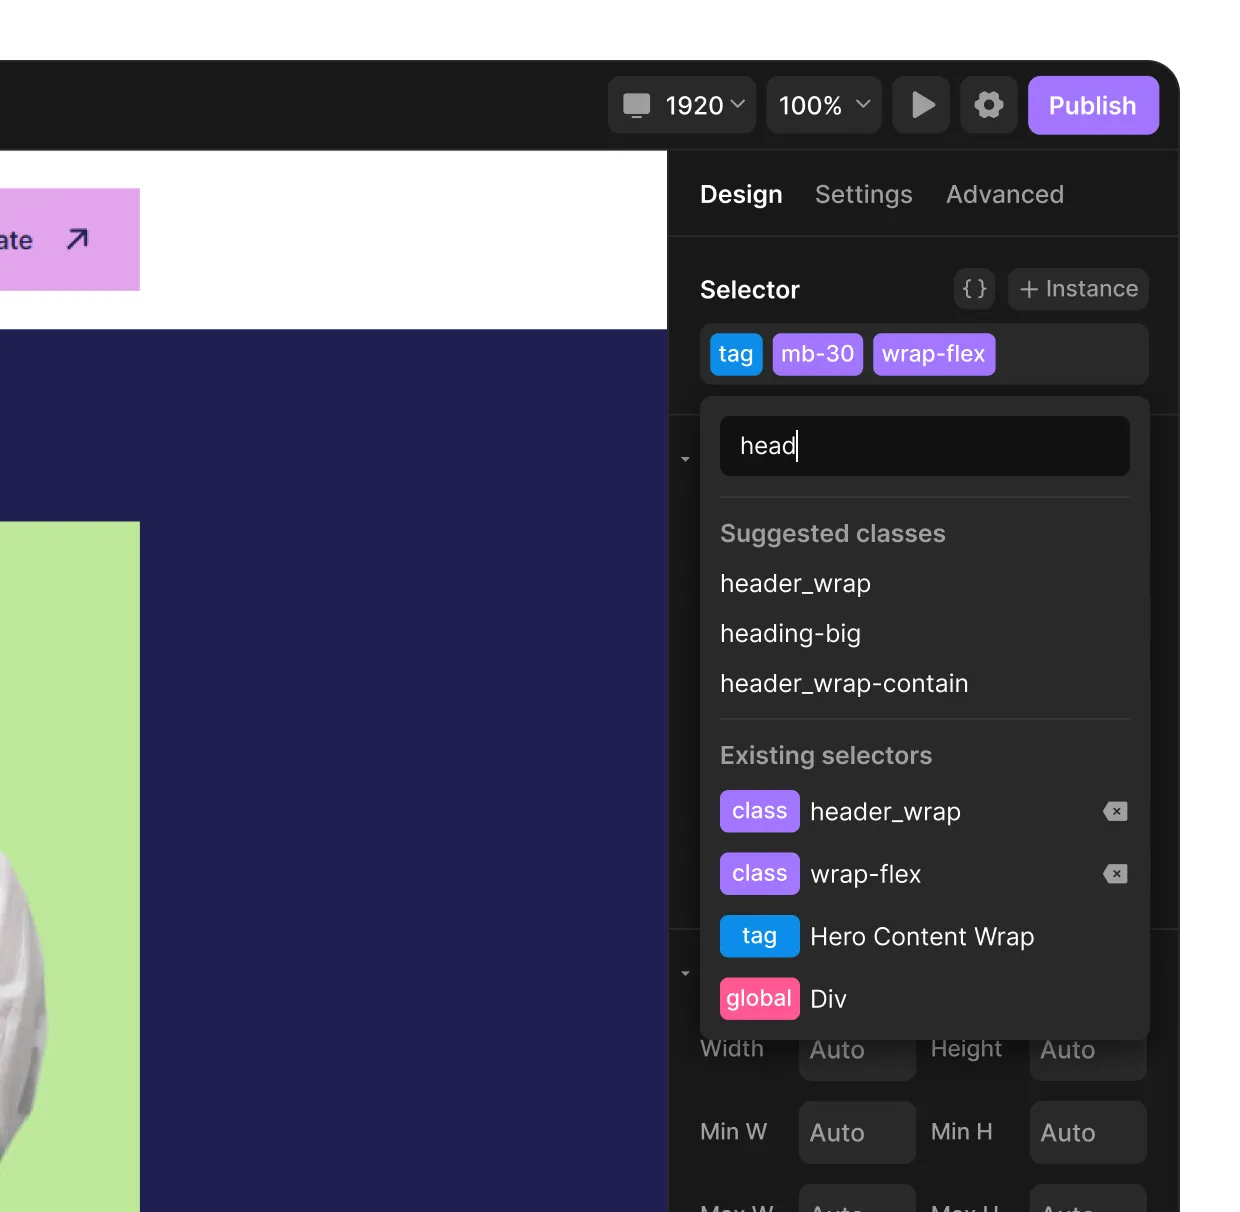Viewport: 1240px width, 1212px height.
Task: Collapse the size section arrow near global Div
Action: (x=685, y=973)
